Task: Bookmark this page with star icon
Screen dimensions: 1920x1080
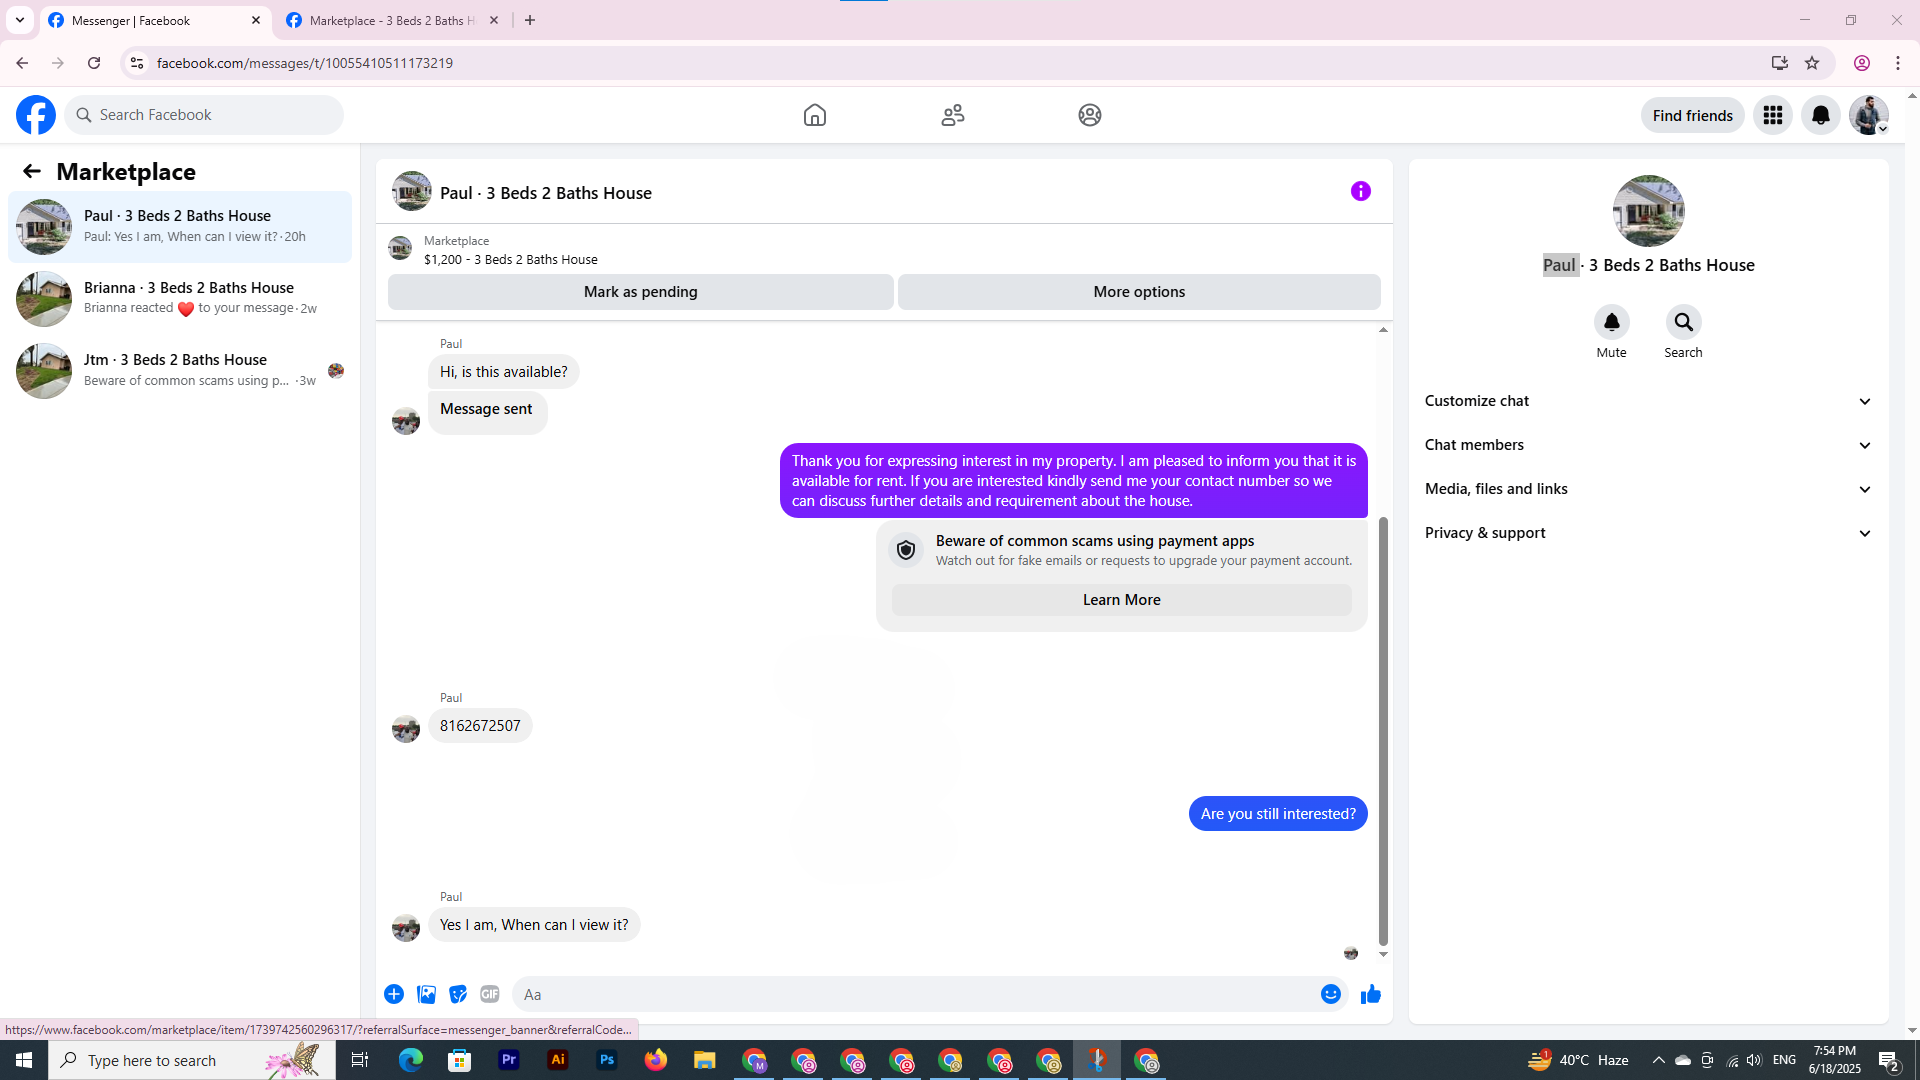Action: 1812,63
